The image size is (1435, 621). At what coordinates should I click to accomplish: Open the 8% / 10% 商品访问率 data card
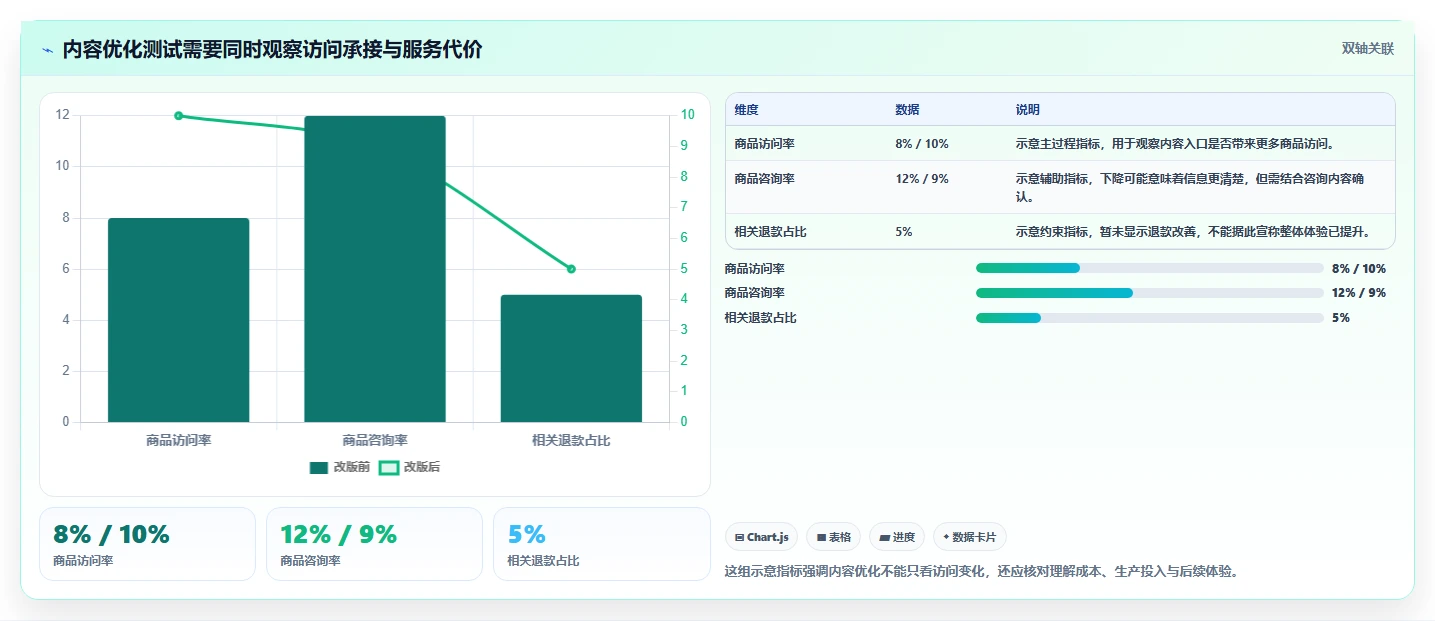click(147, 544)
